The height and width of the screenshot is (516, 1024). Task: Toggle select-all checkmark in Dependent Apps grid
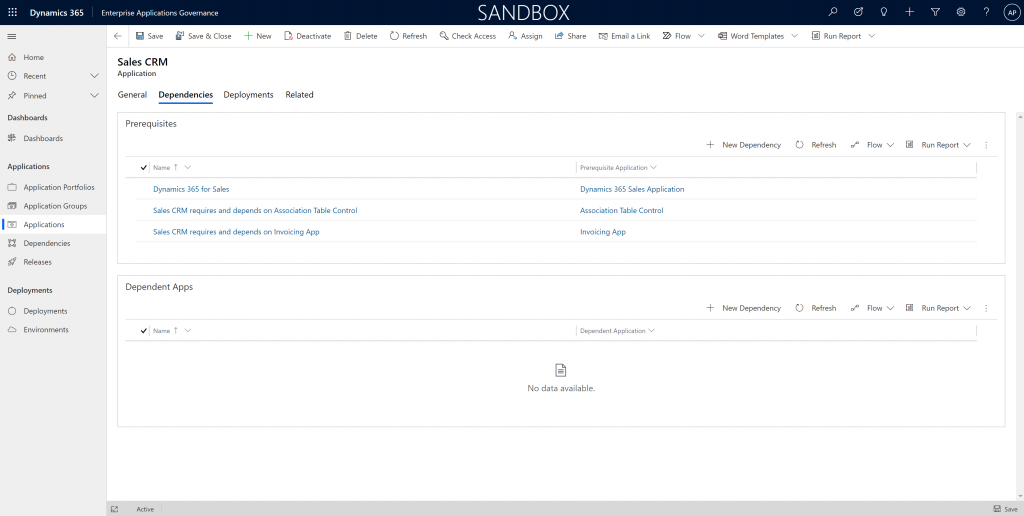coord(144,331)
